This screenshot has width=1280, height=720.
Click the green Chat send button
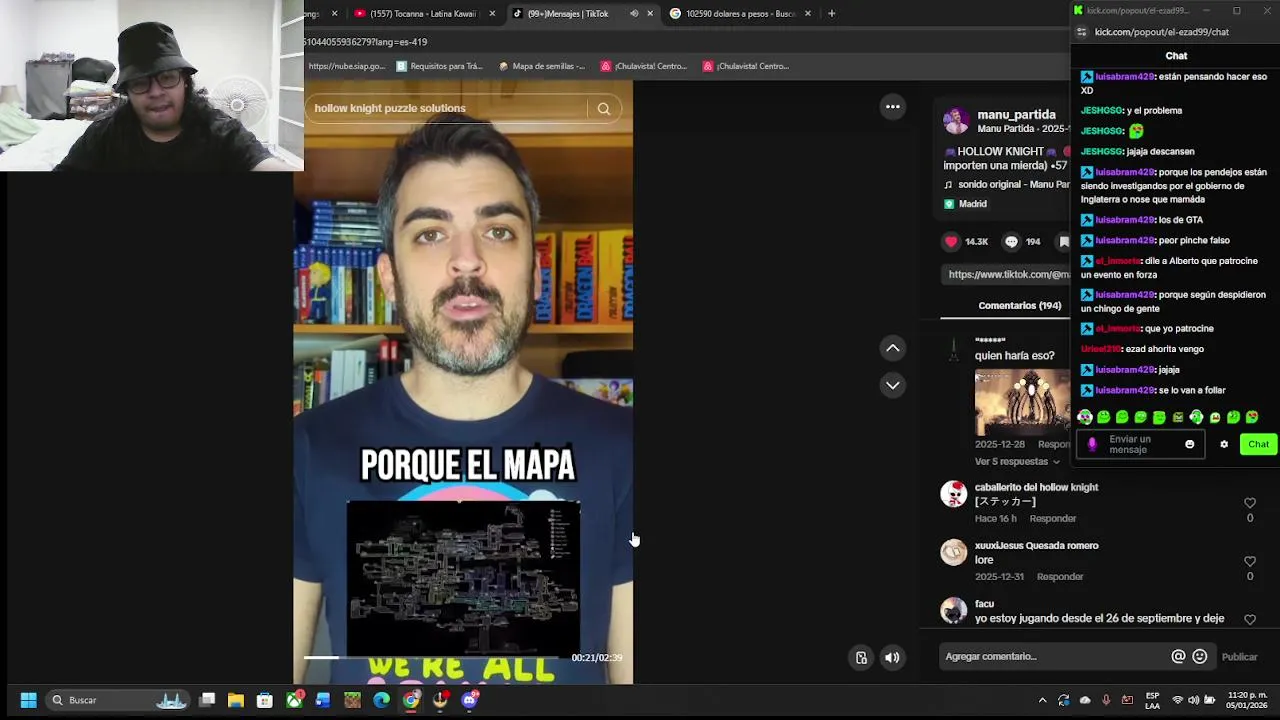click(x=1258, y=445)
